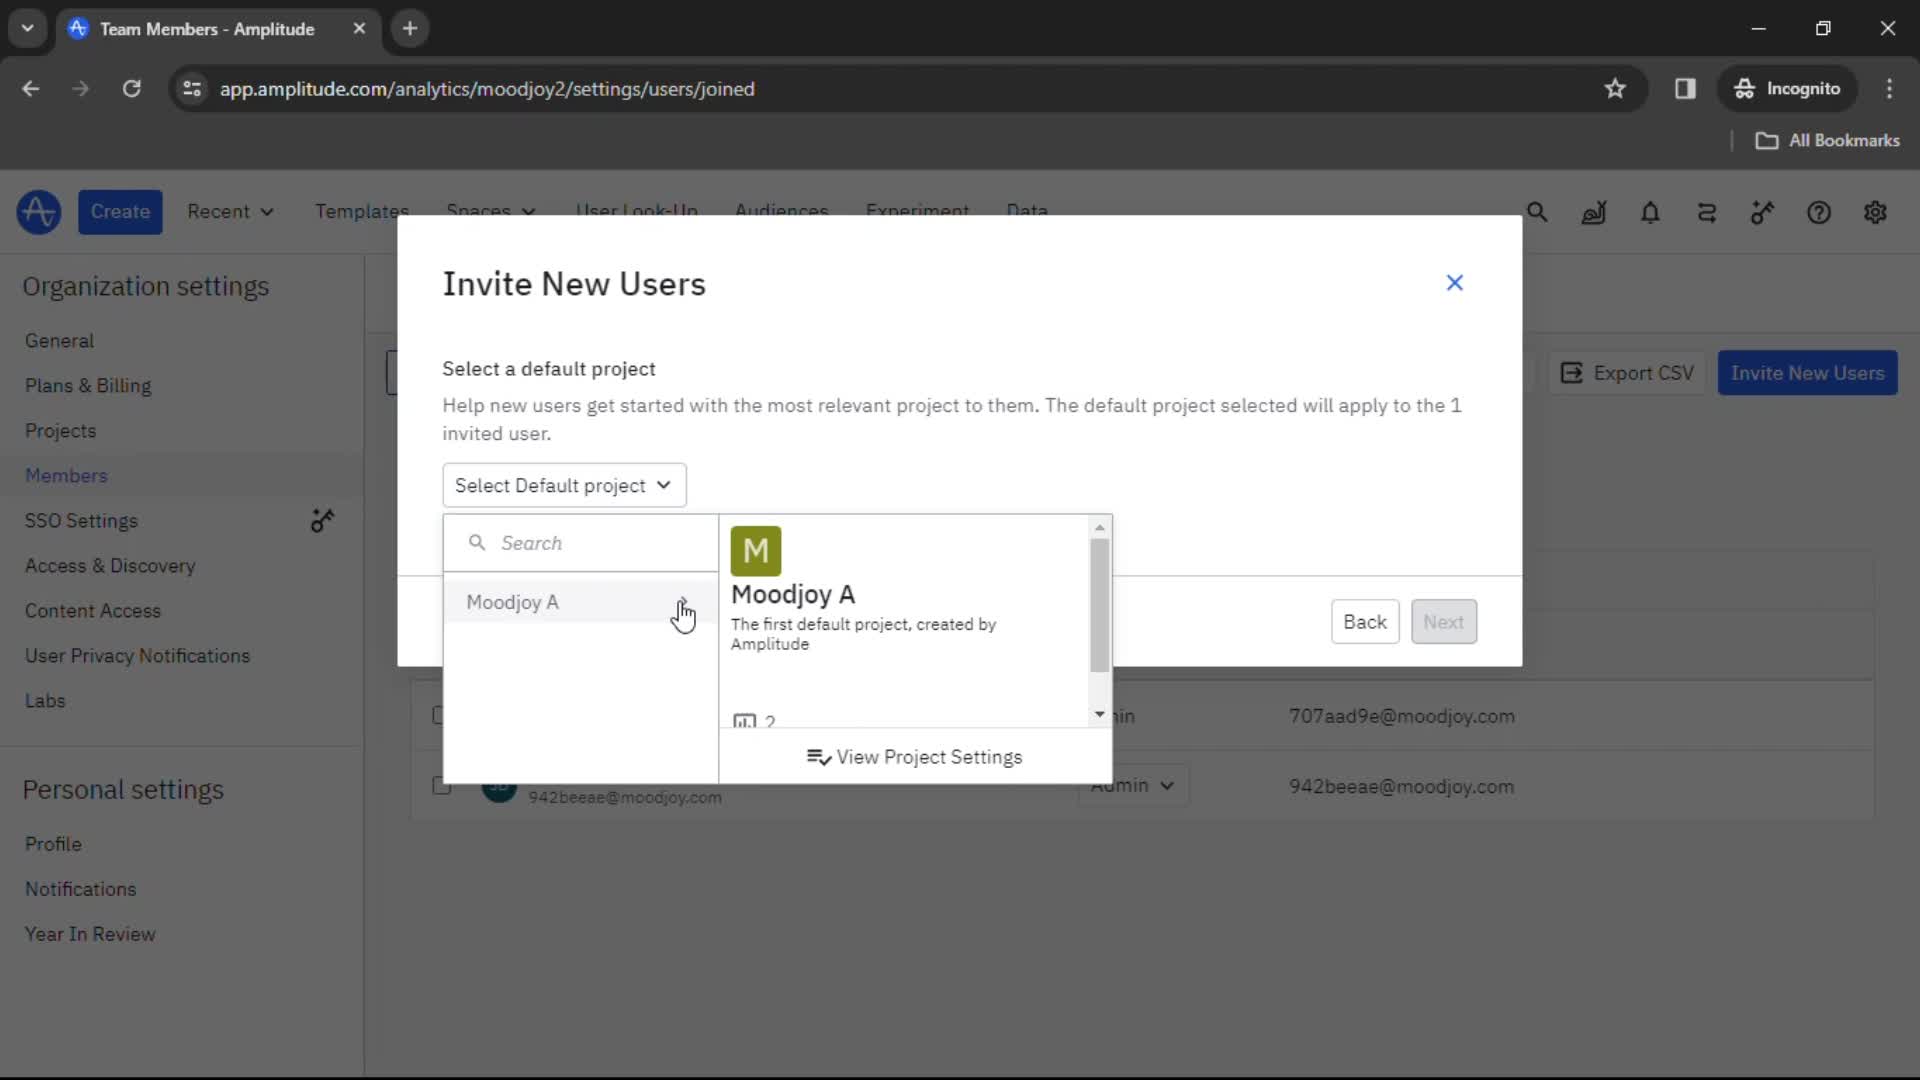
Task: Click the sparkle wand icon in header
Action: [x=1762, y=212]
